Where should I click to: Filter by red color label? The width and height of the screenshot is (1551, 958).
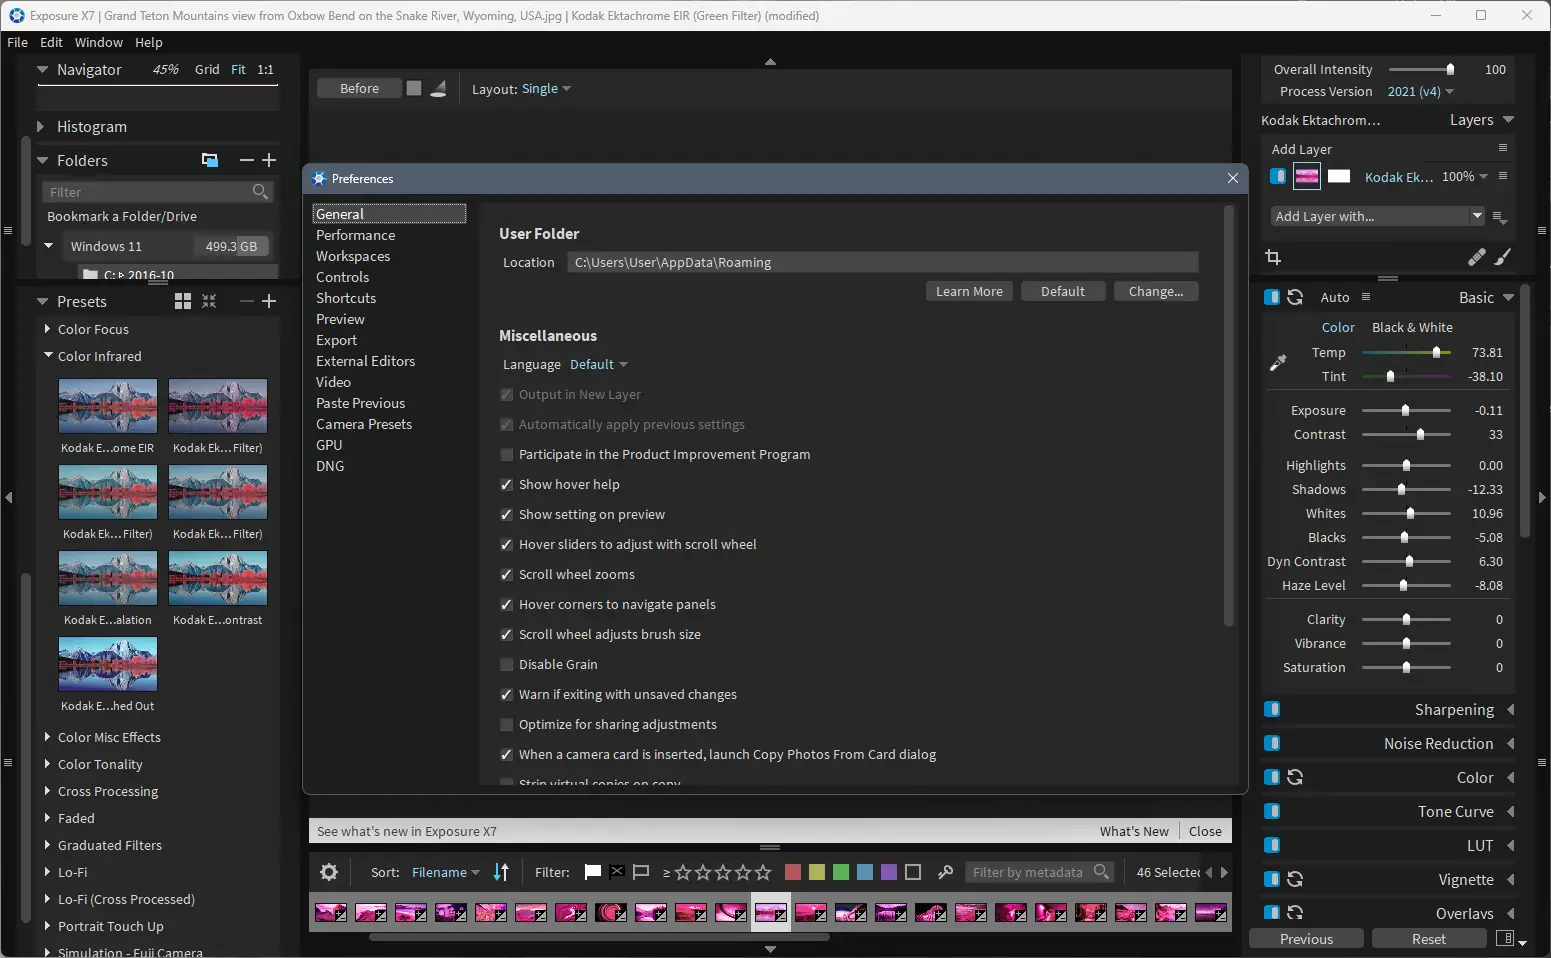click(793, 872)
